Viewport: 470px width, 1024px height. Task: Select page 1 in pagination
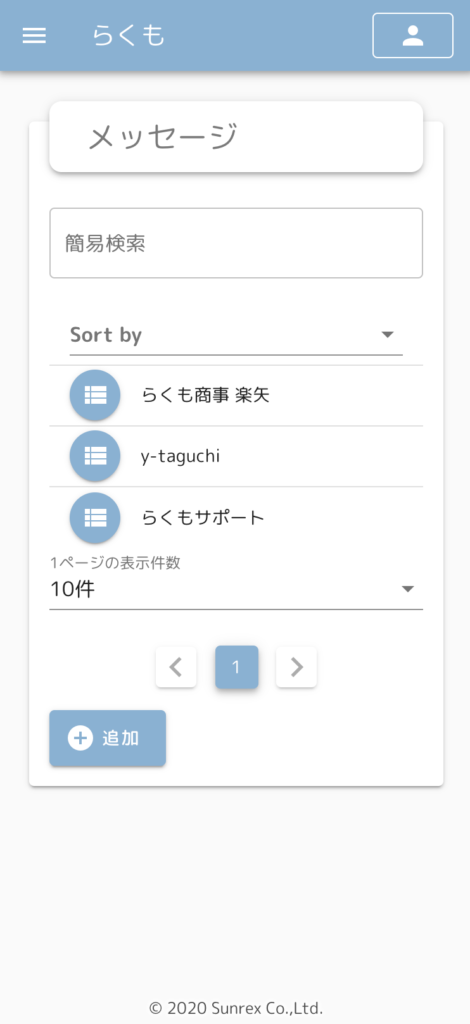click(x=236, y=667)
